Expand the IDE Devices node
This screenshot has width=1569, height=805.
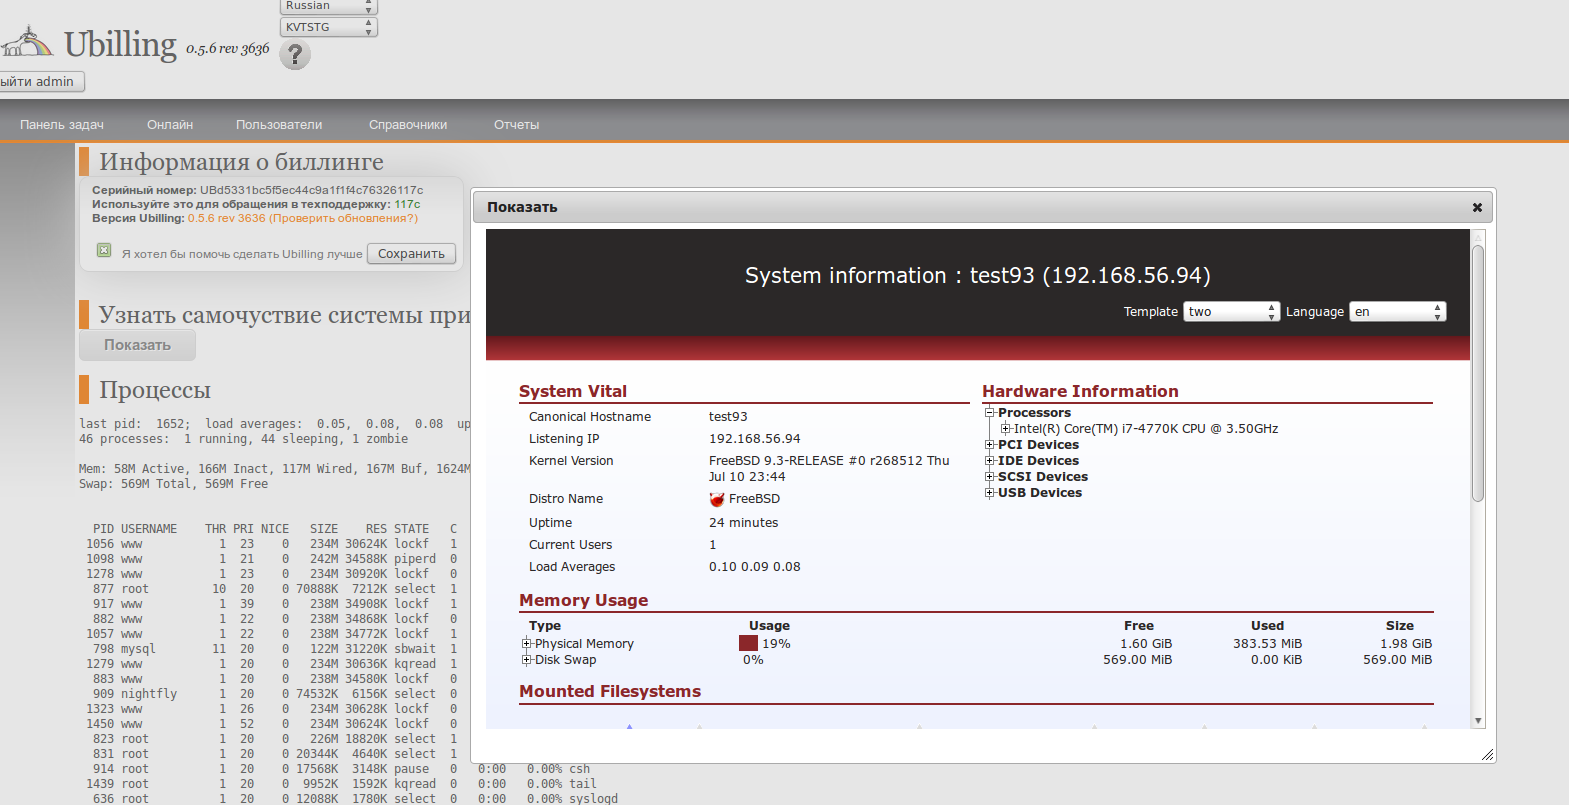click(989, 461)
